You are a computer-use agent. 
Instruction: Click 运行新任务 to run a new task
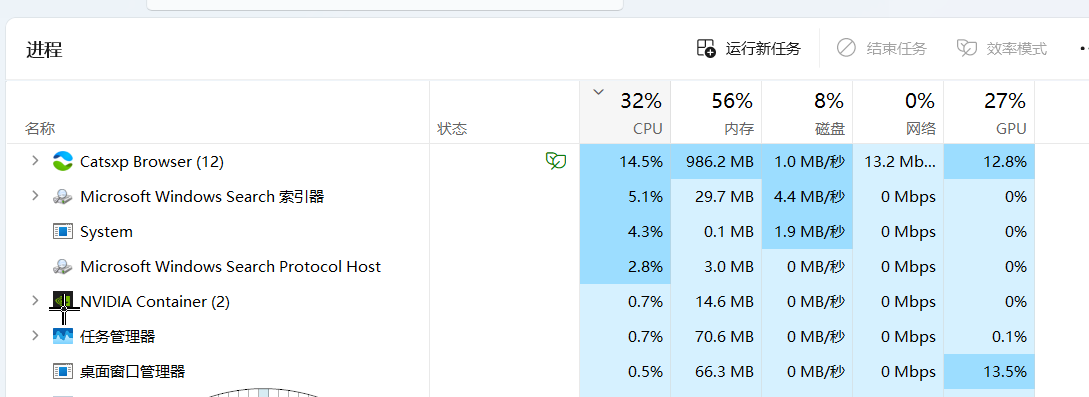click(x=749, y=49)
